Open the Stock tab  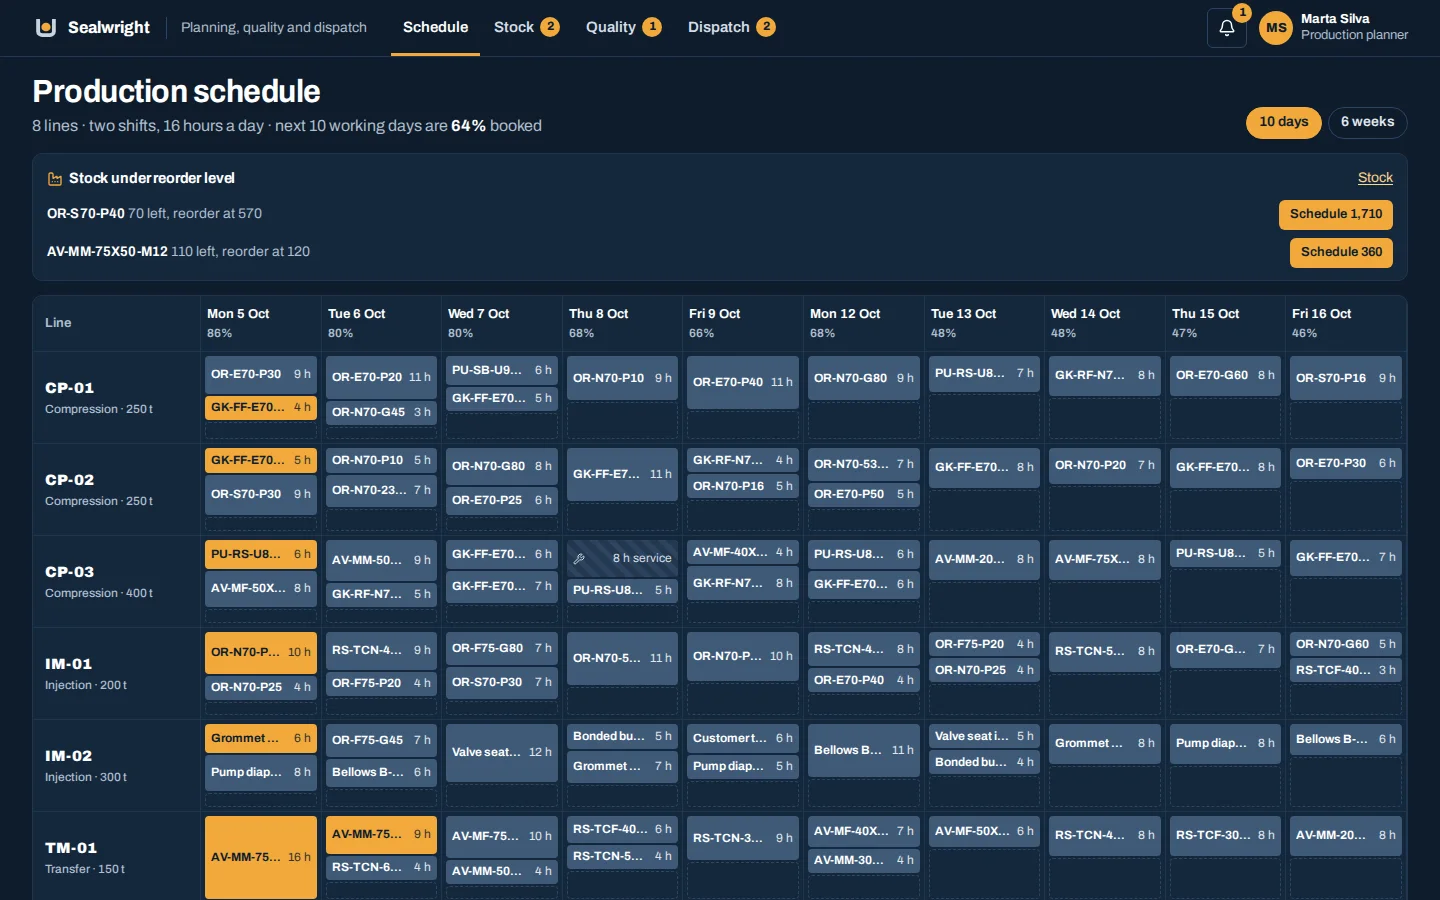tap(526, 27)
